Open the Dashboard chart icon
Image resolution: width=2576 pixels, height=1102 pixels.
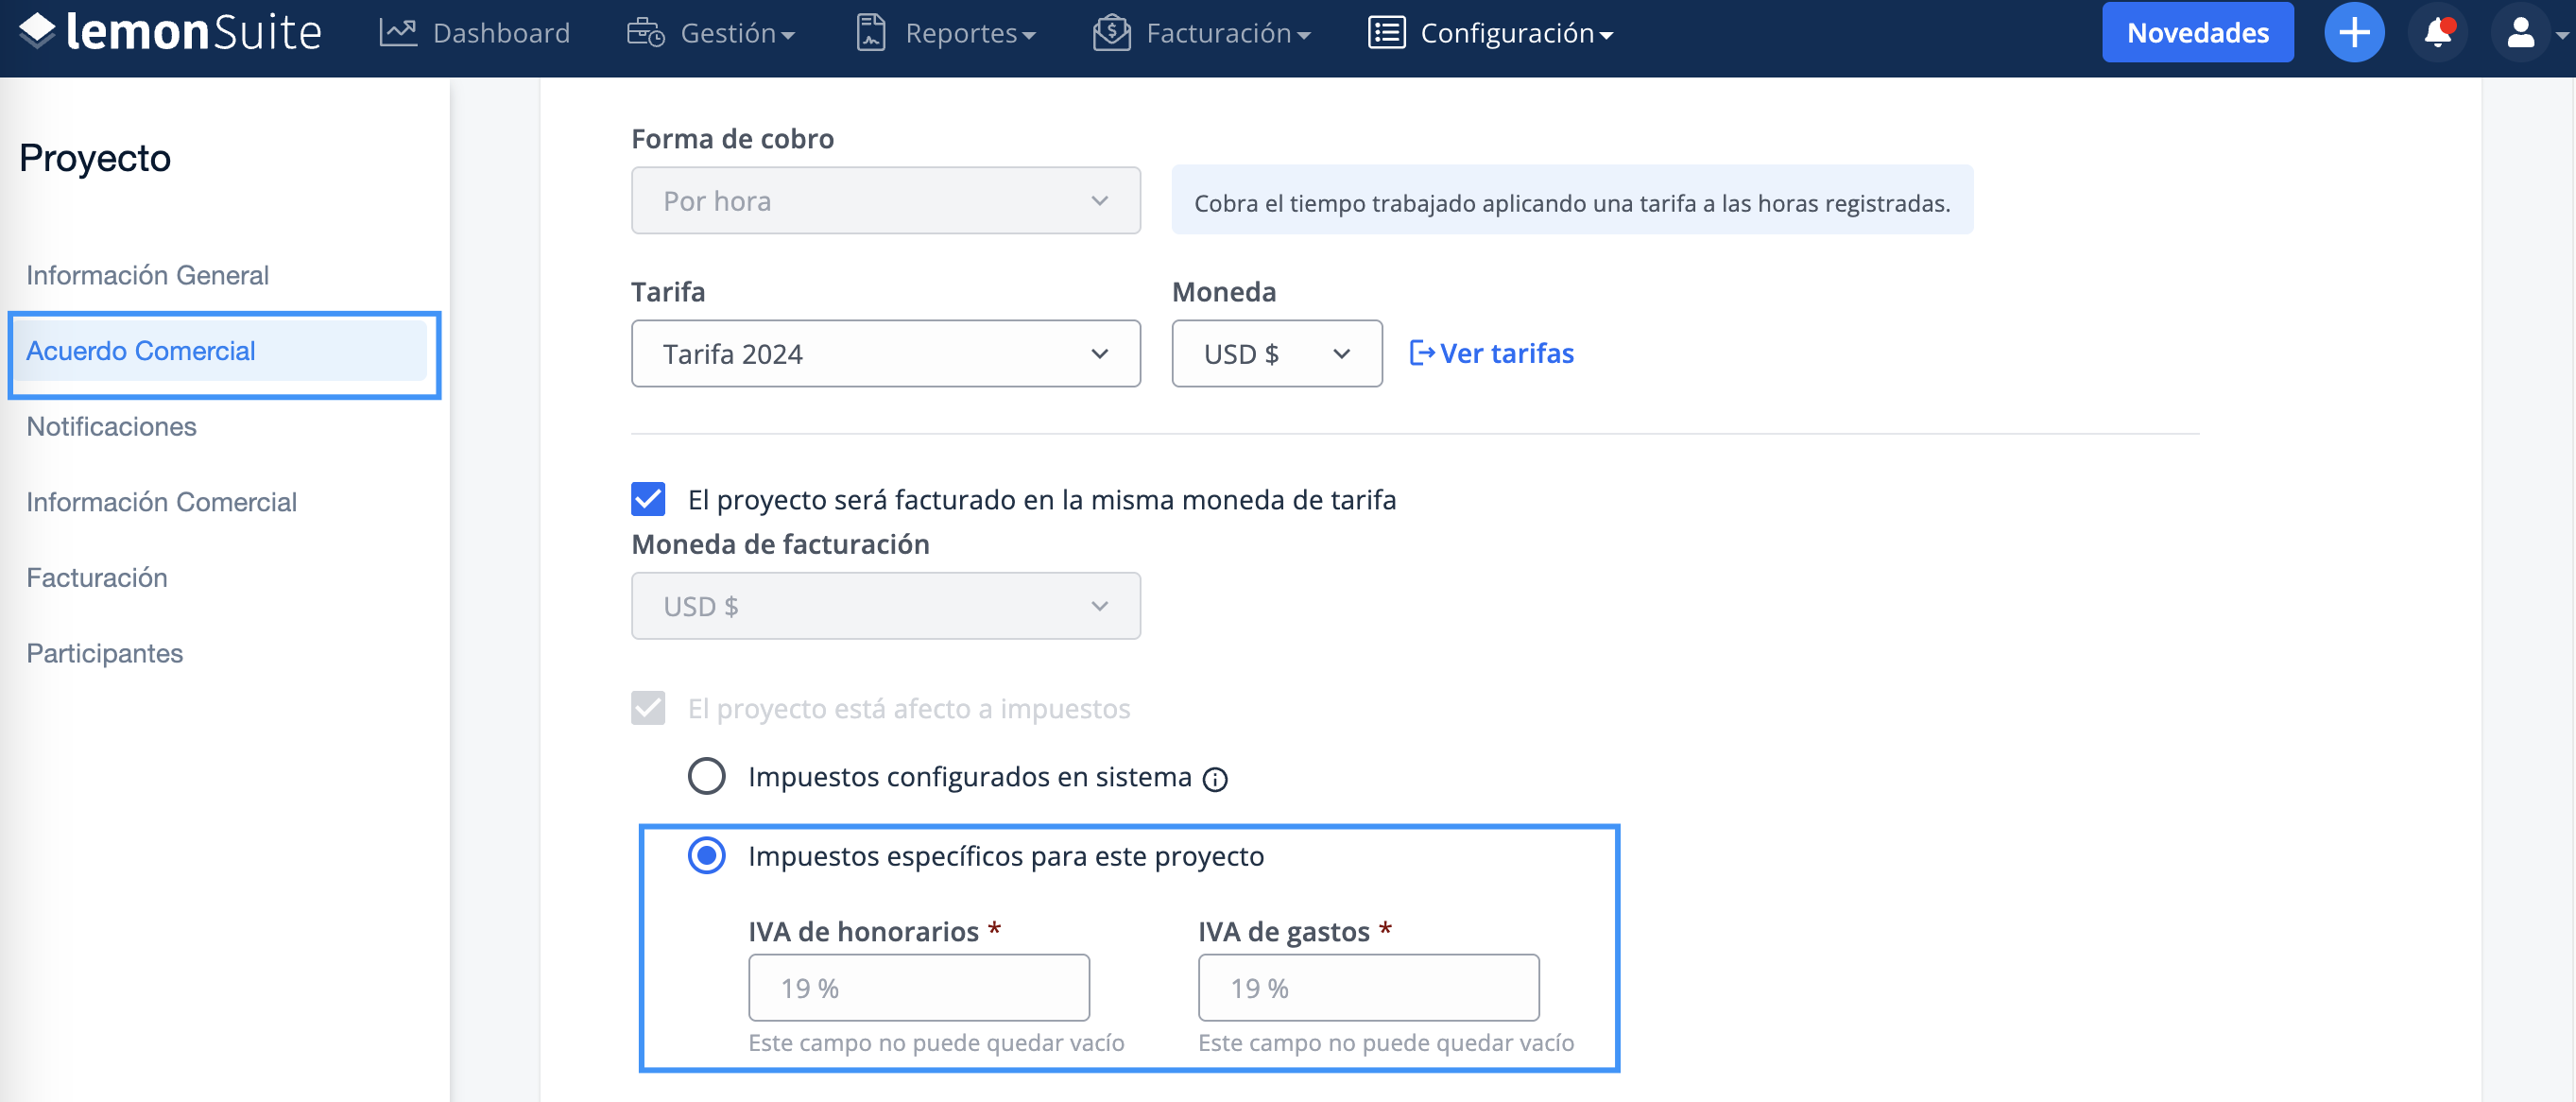pyautogui.click(x=398, y=33)
